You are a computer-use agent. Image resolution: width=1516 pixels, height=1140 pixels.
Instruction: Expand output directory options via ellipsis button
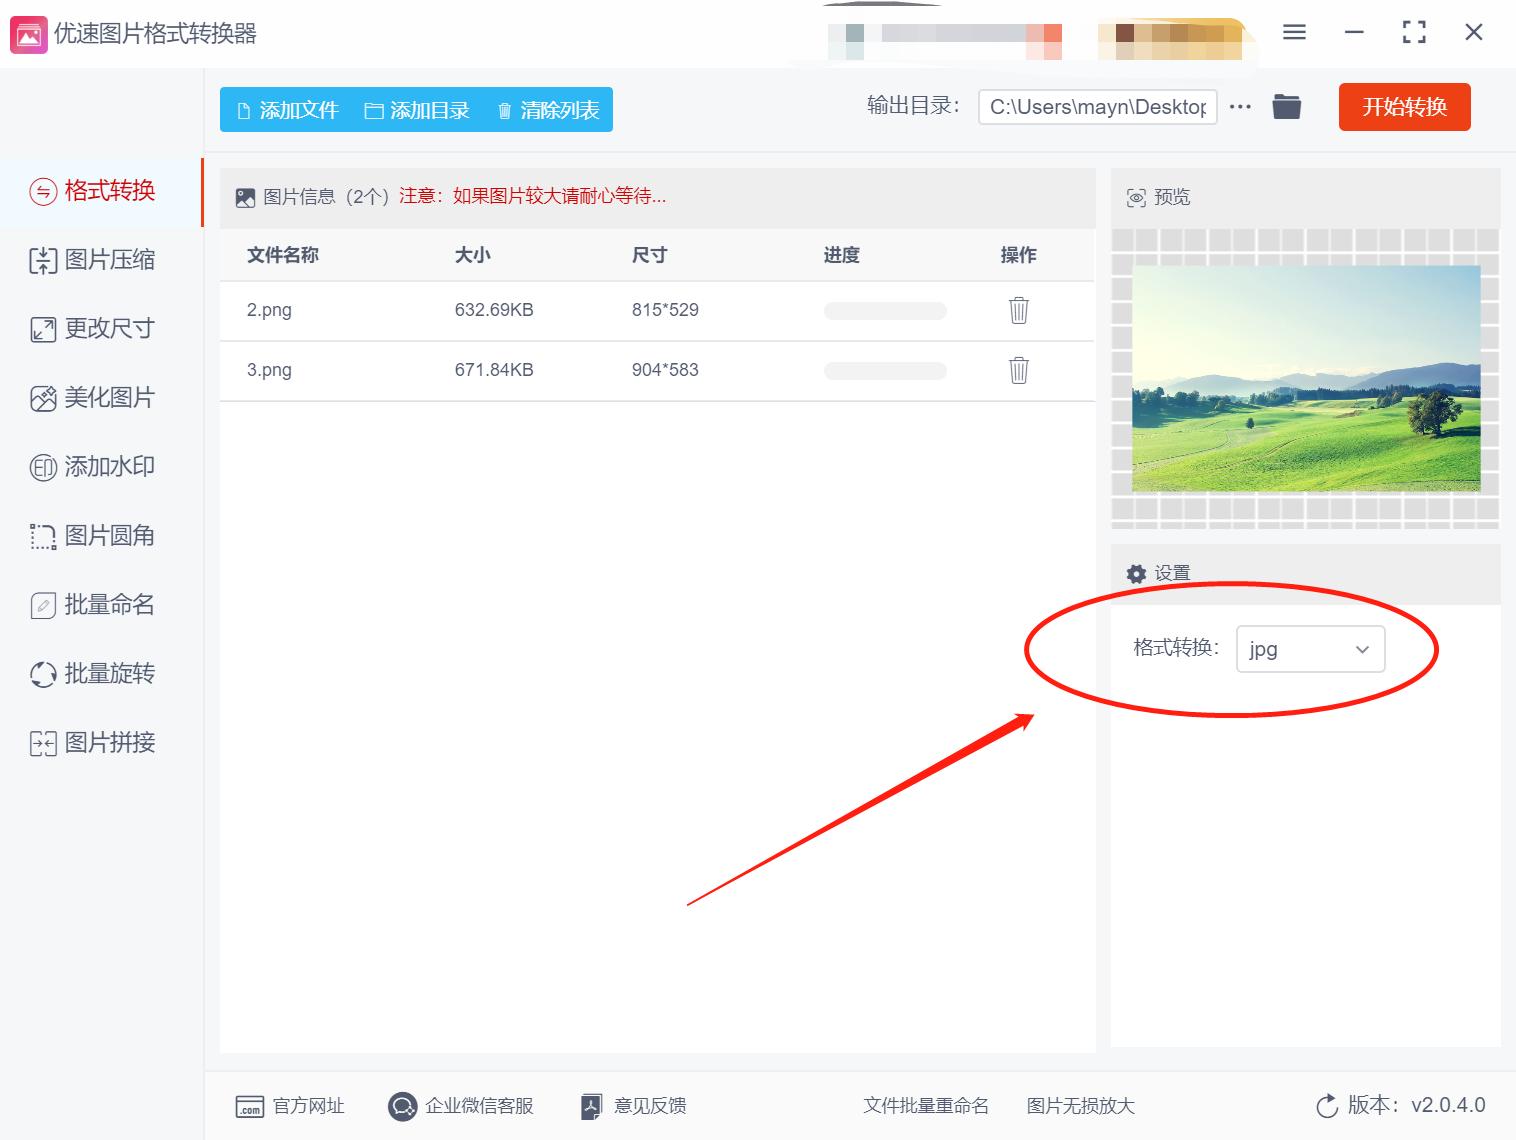click(1240, 106)
